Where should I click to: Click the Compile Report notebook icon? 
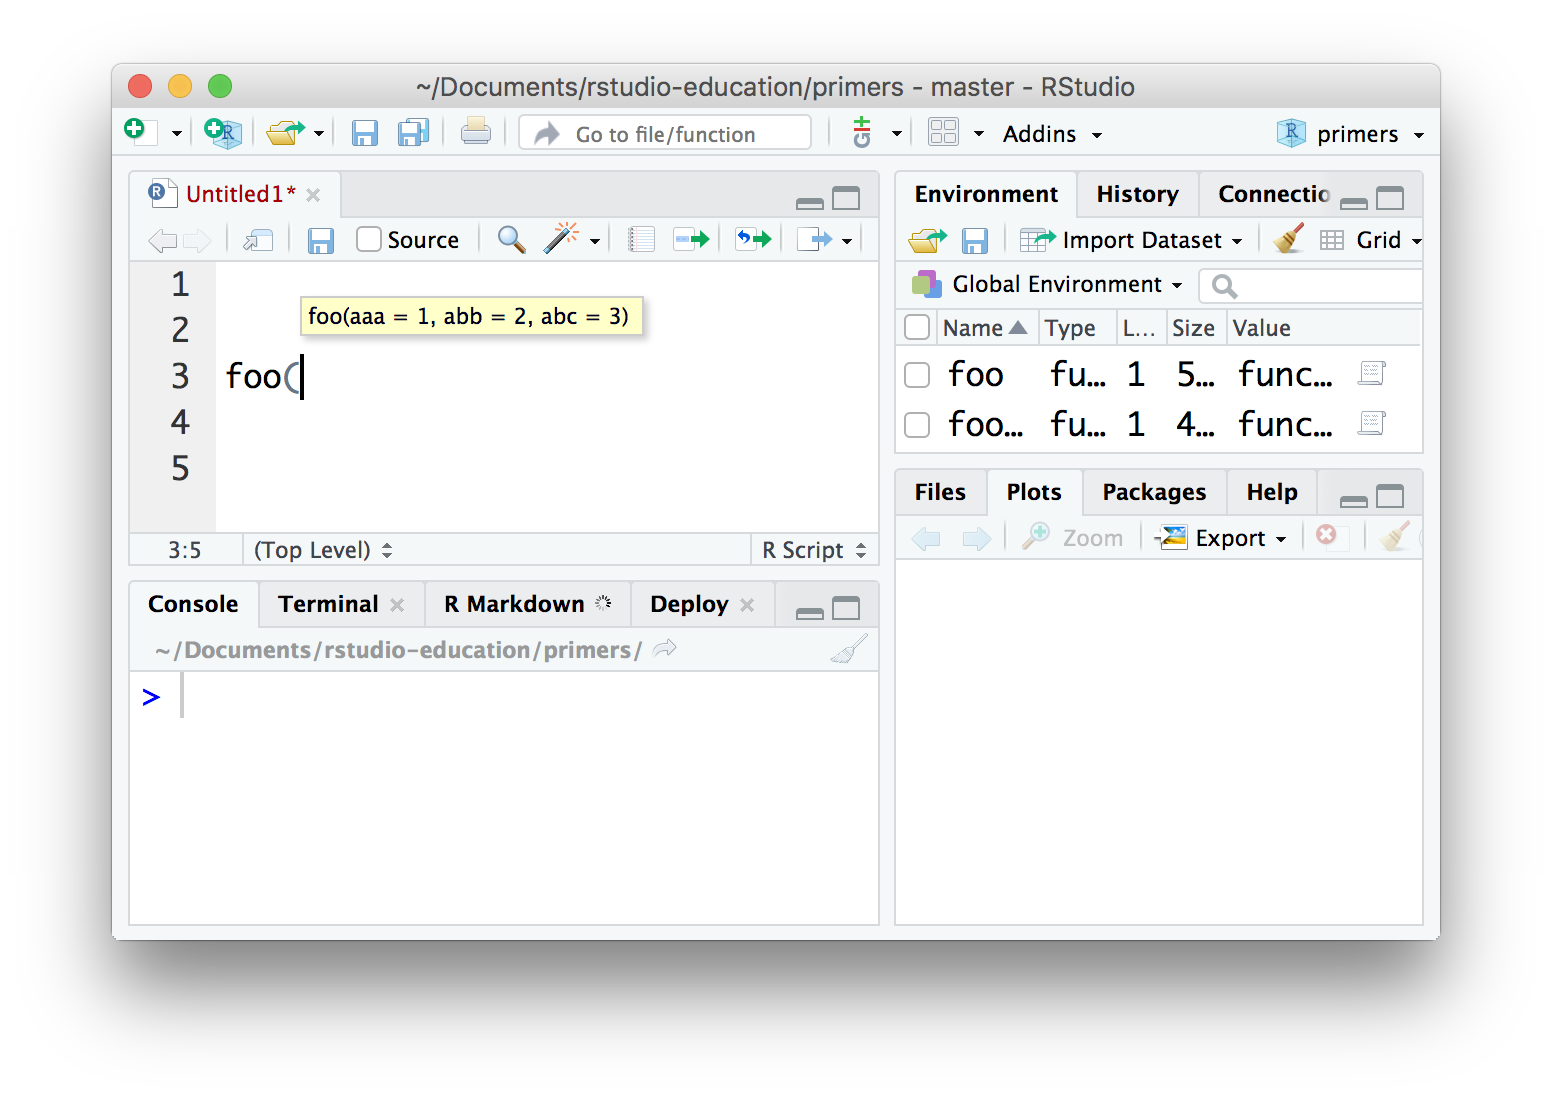click(641, 239)
